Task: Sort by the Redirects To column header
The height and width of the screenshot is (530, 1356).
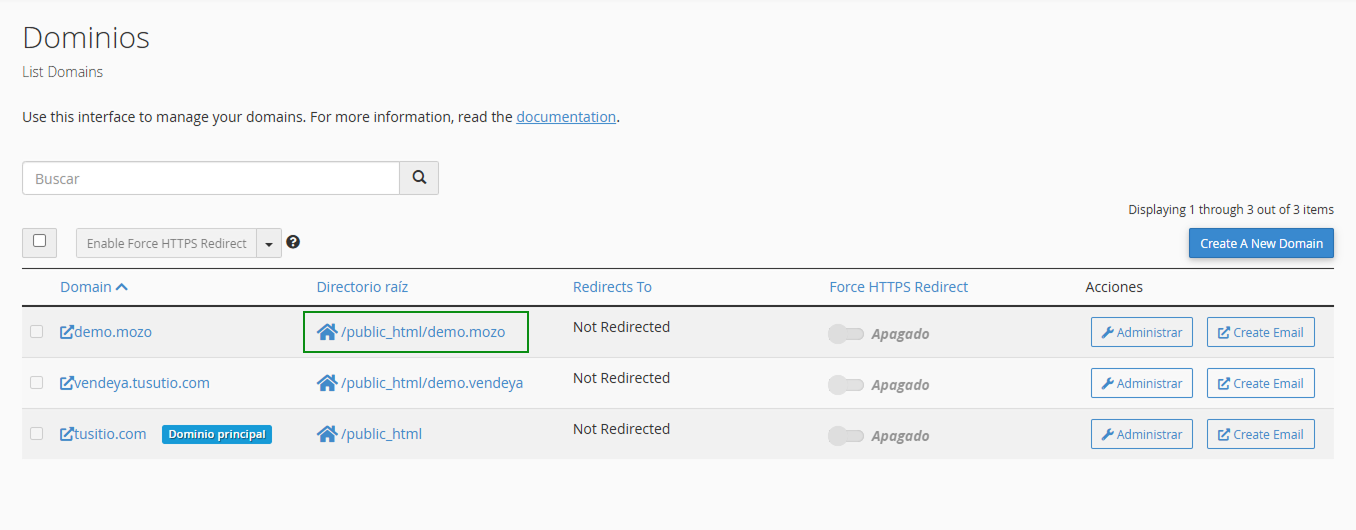Action: click(x=612, y=287)
